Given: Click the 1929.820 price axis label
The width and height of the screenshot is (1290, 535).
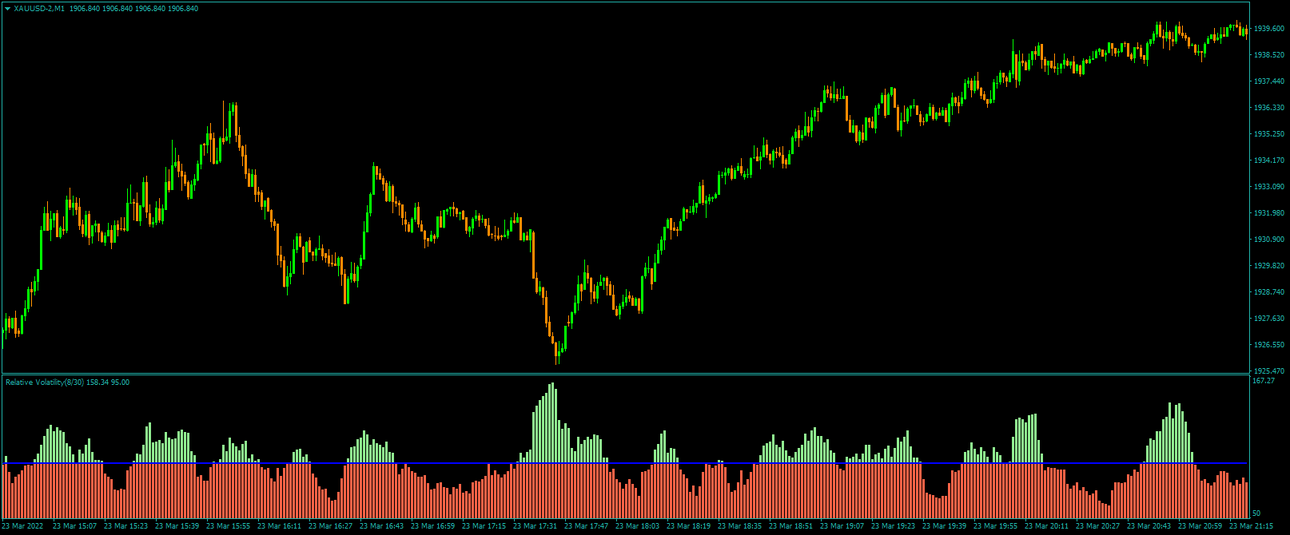Looking at the screenshot, I should 1269,266.
